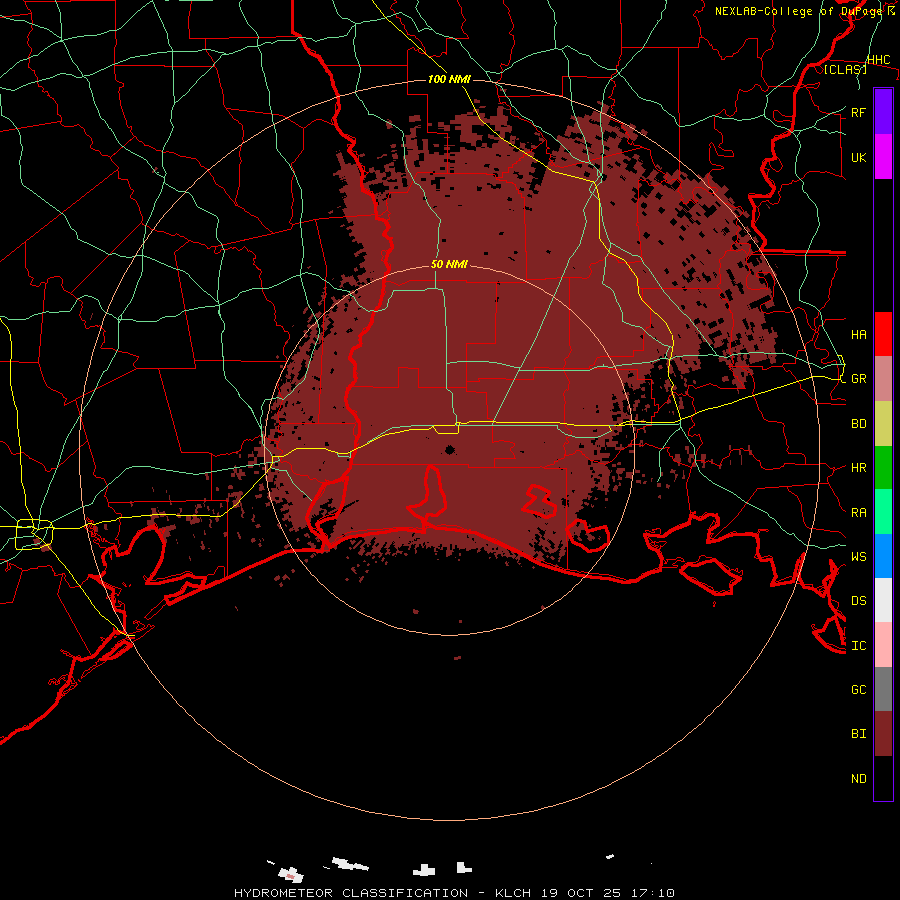Click the HR green legend swatch
Screen dimensions: 900x900
(x=883, y=468)
